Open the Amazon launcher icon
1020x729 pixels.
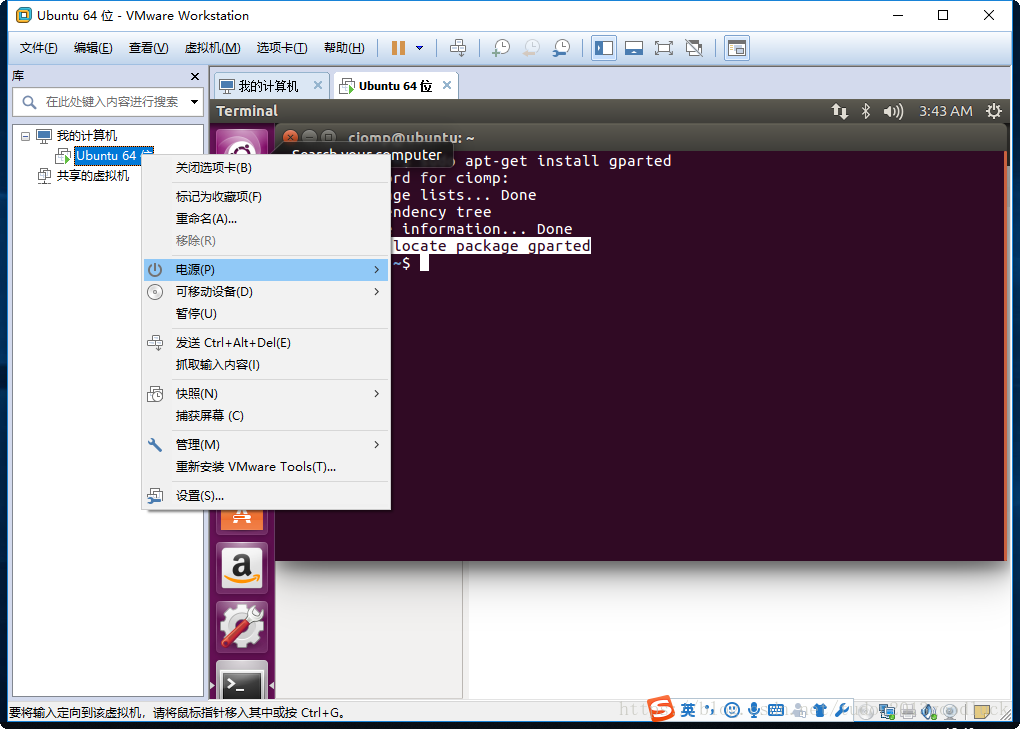point(242,568)
